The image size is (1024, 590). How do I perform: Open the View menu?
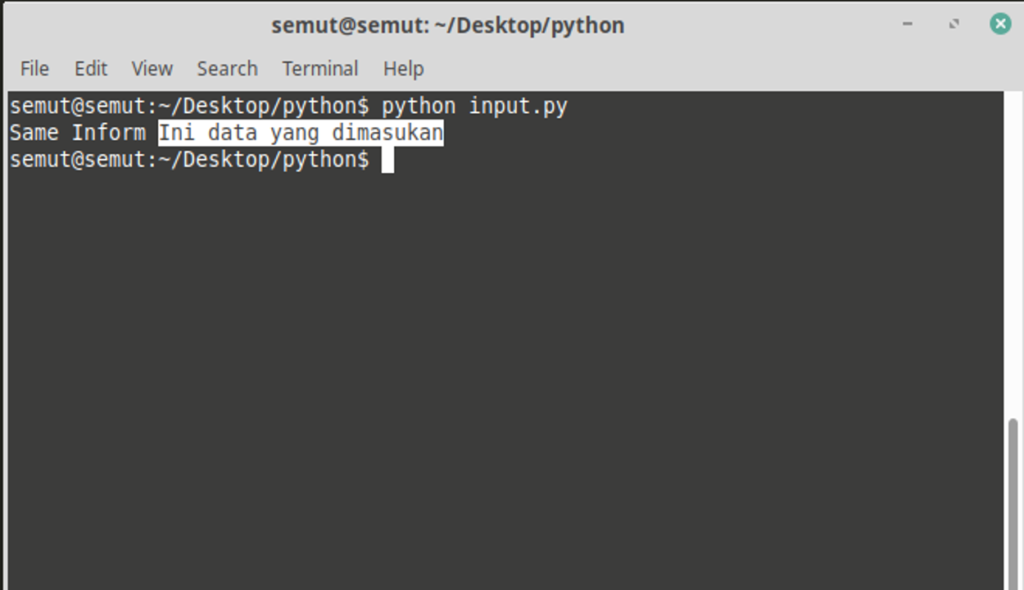[x=151, y=68]
